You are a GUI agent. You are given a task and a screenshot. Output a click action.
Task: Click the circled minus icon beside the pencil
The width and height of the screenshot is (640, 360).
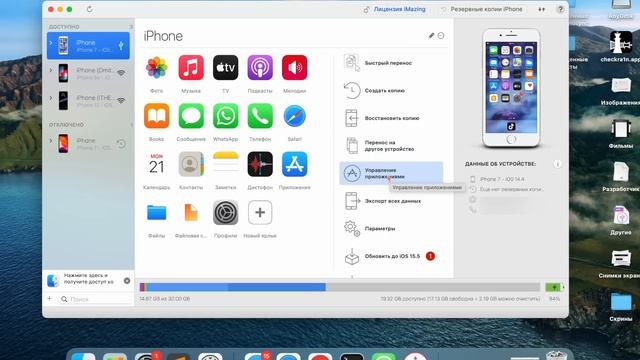point(441,36)
